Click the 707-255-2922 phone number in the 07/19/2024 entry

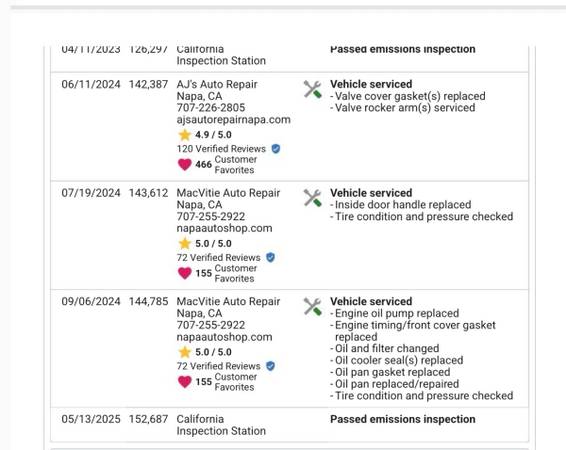211,217
